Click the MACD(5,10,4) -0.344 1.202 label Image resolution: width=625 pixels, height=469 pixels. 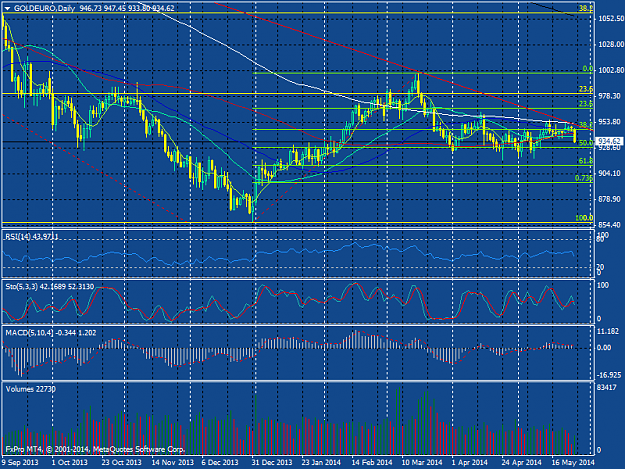tap(51, 333)
